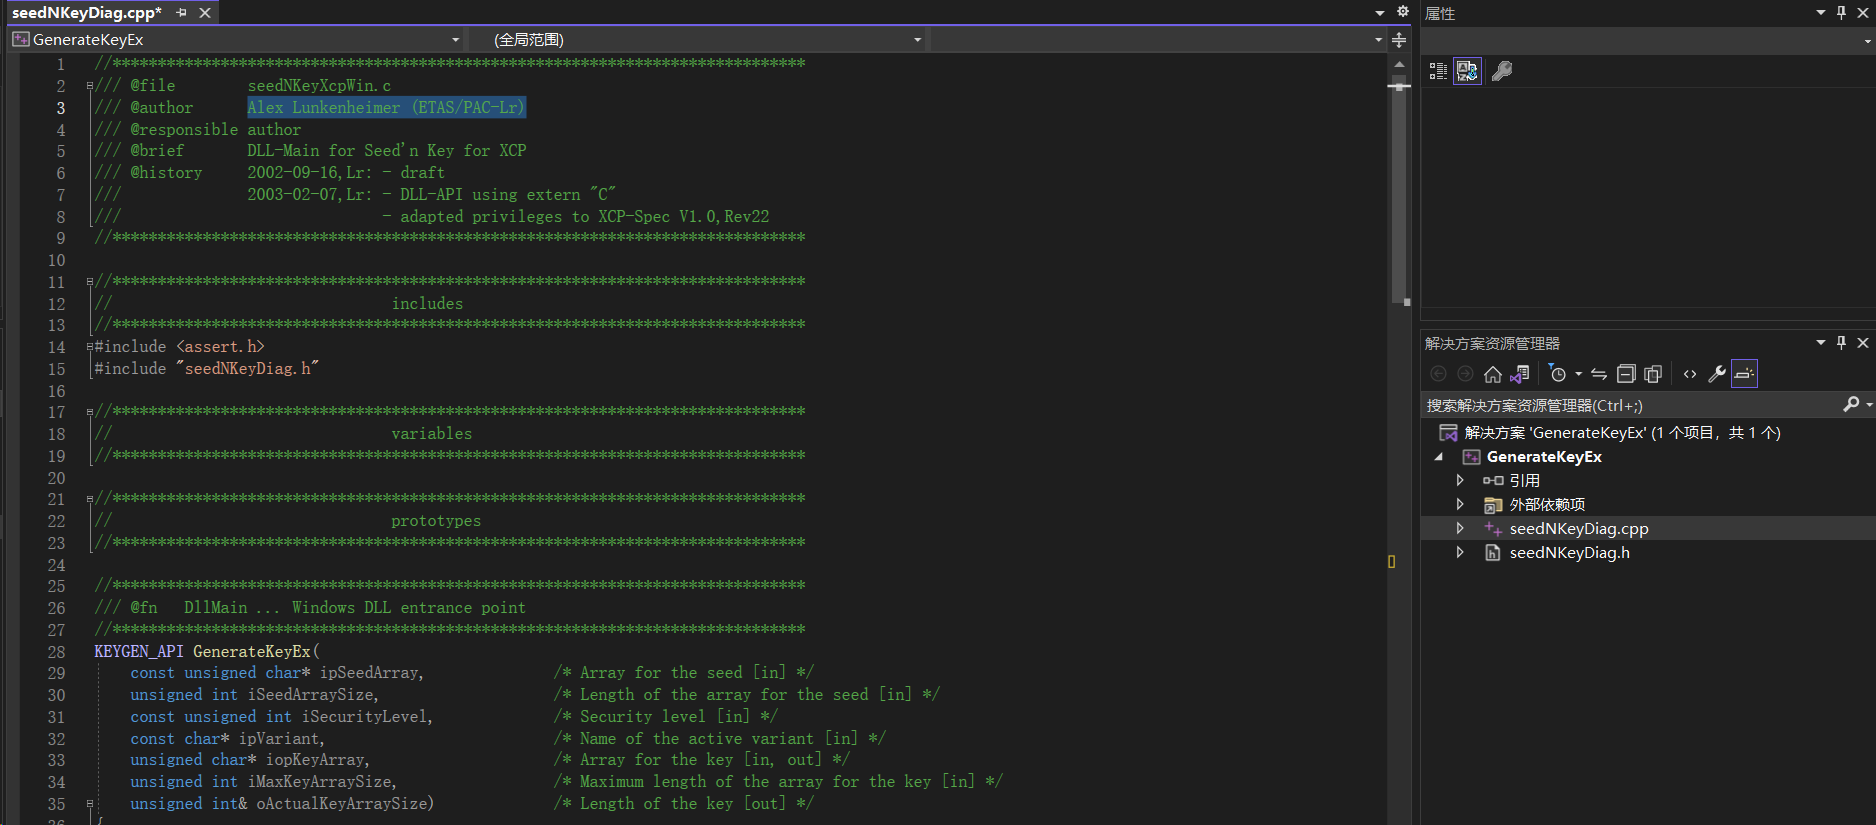Image resolution: width=1876 pixels, height=825 pixels.
Task: Open search options dropdown in Solution Explorer
Action: [1869, 405]
